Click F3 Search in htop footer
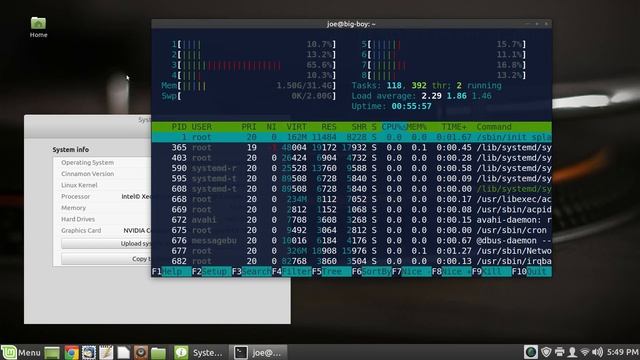This screenshot has width=640, height=360. click(251, 271)
